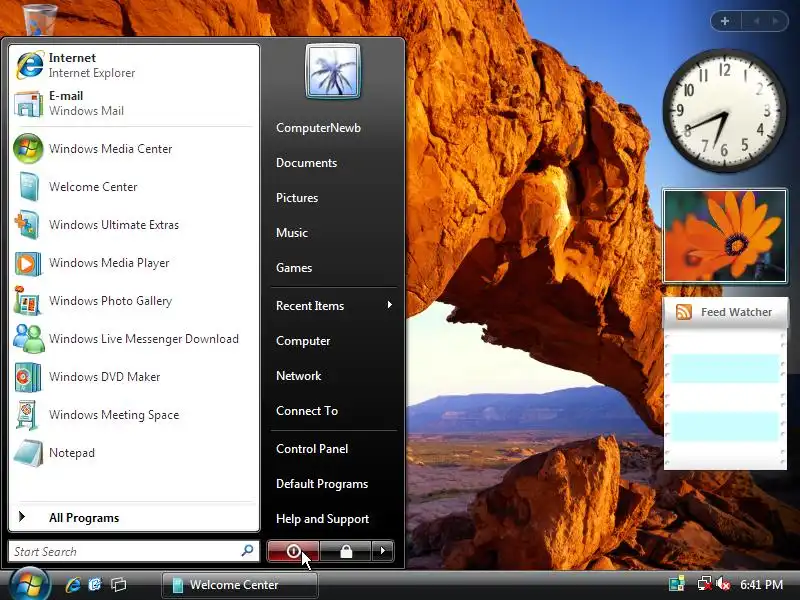Expand the Recent Items submenu arrow
This screenshot has height=600, width=800.
pos(390,305)
